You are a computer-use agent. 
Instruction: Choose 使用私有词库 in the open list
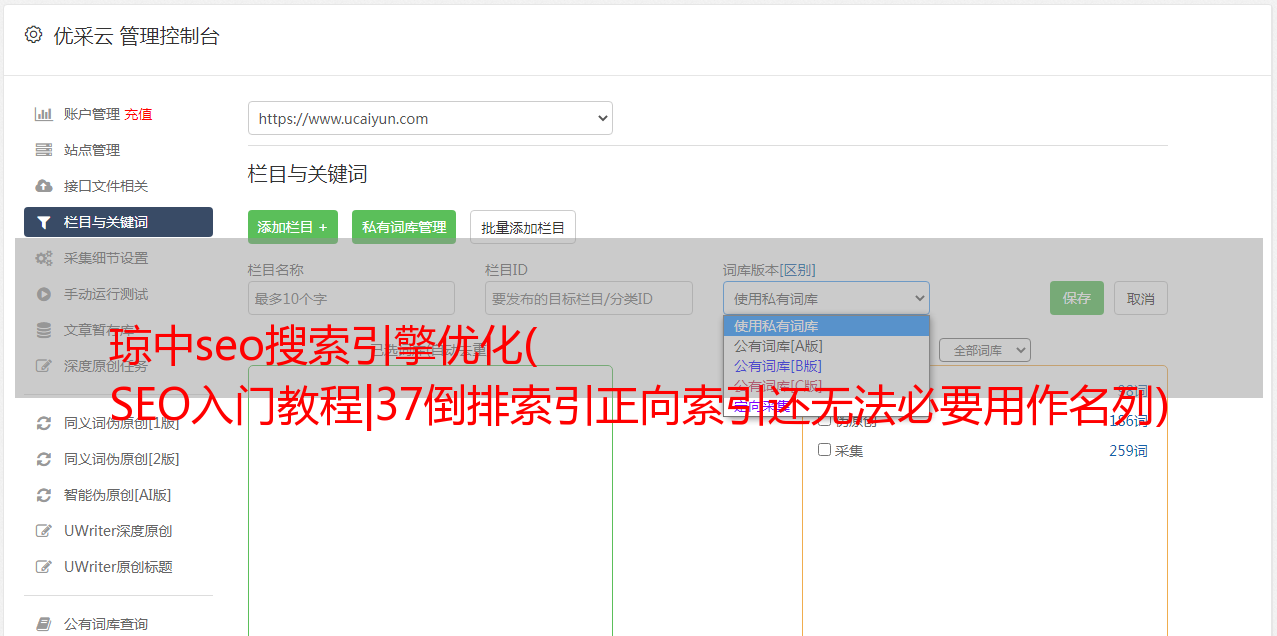point(826,326)
